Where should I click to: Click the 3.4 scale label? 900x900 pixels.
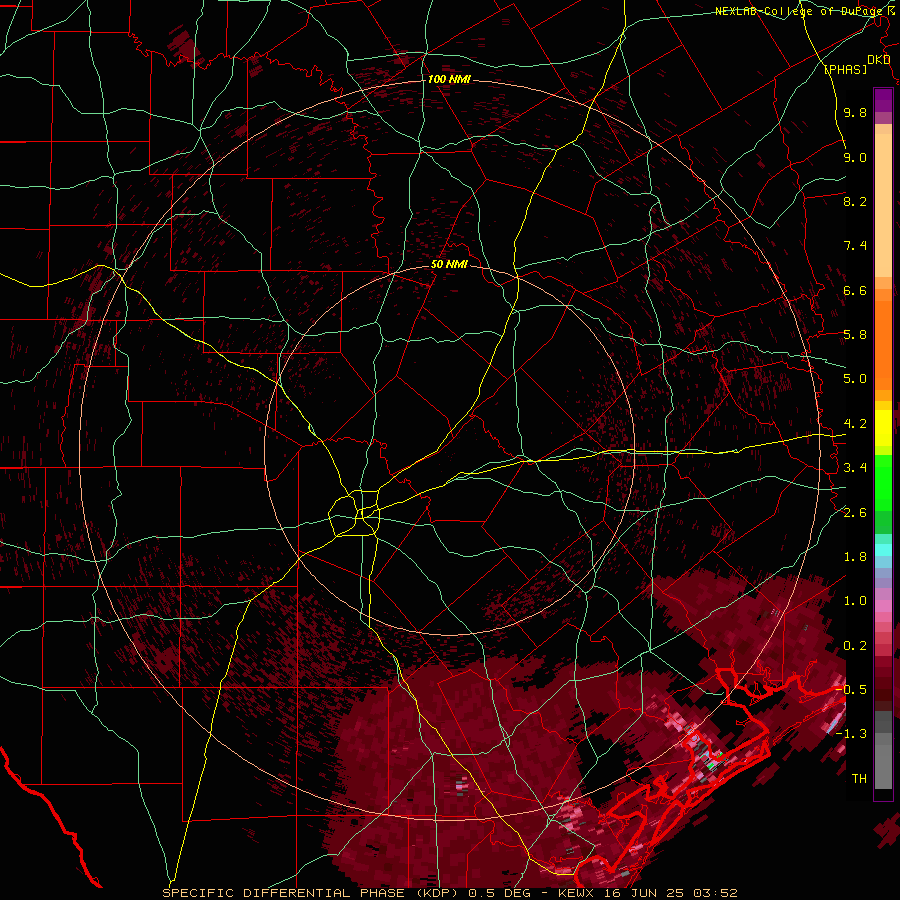coord(855,468)
